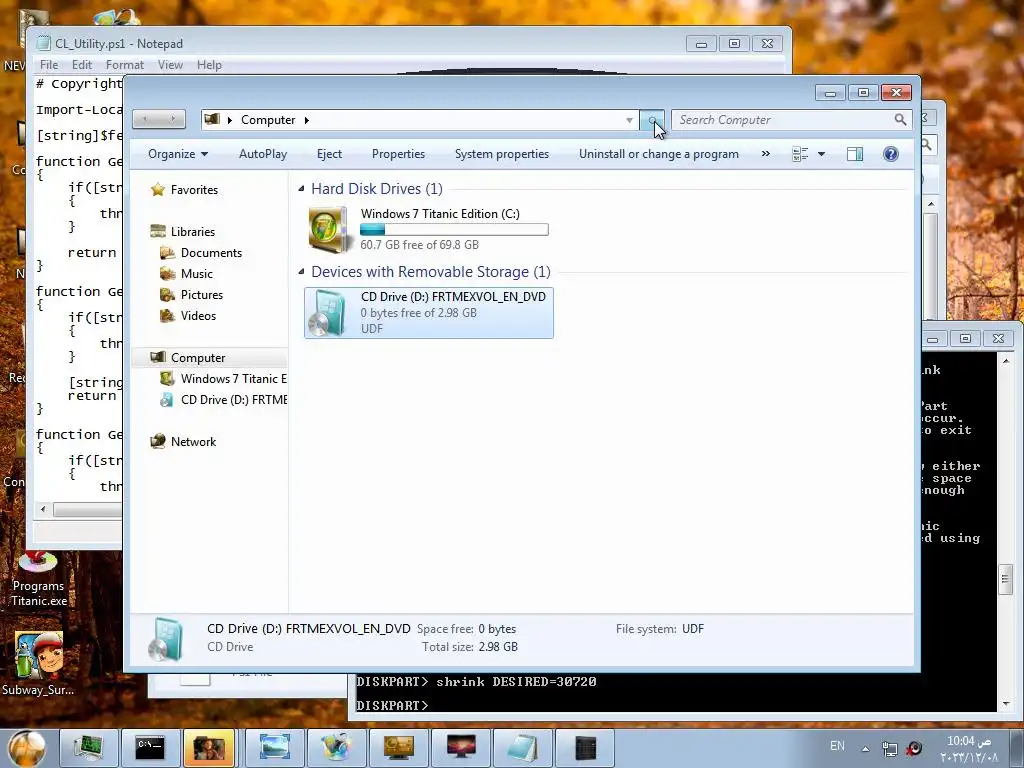Click the Search Computer input field
The height and width of the screenshot is (768, 1024).
click(784, 120)
